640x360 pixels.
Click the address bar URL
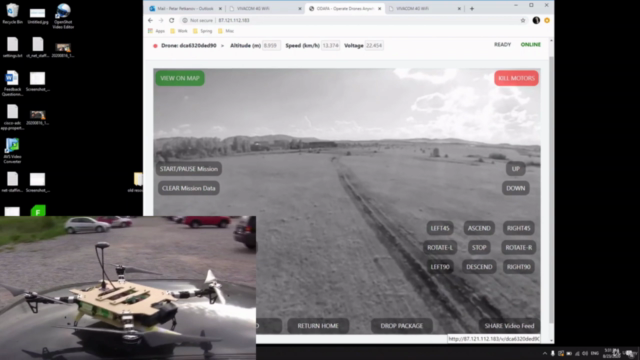234,20
